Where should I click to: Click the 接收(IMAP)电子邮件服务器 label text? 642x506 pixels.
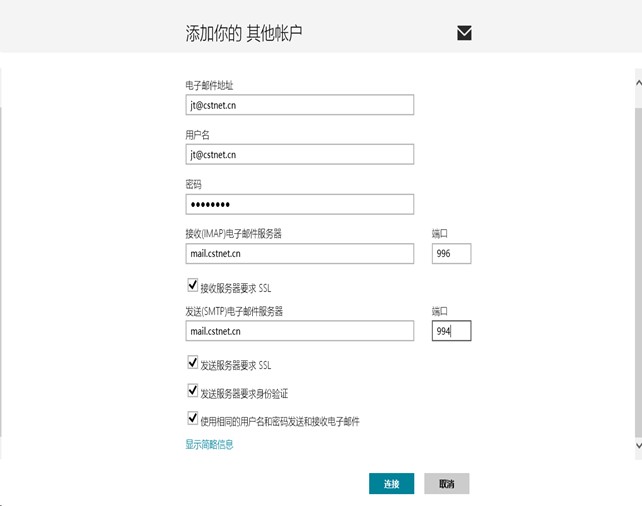point(233,234)
